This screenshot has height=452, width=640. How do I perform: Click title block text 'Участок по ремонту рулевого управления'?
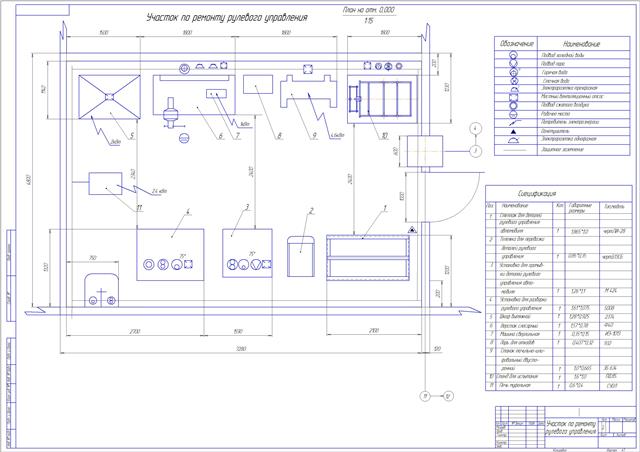point(571,428)
